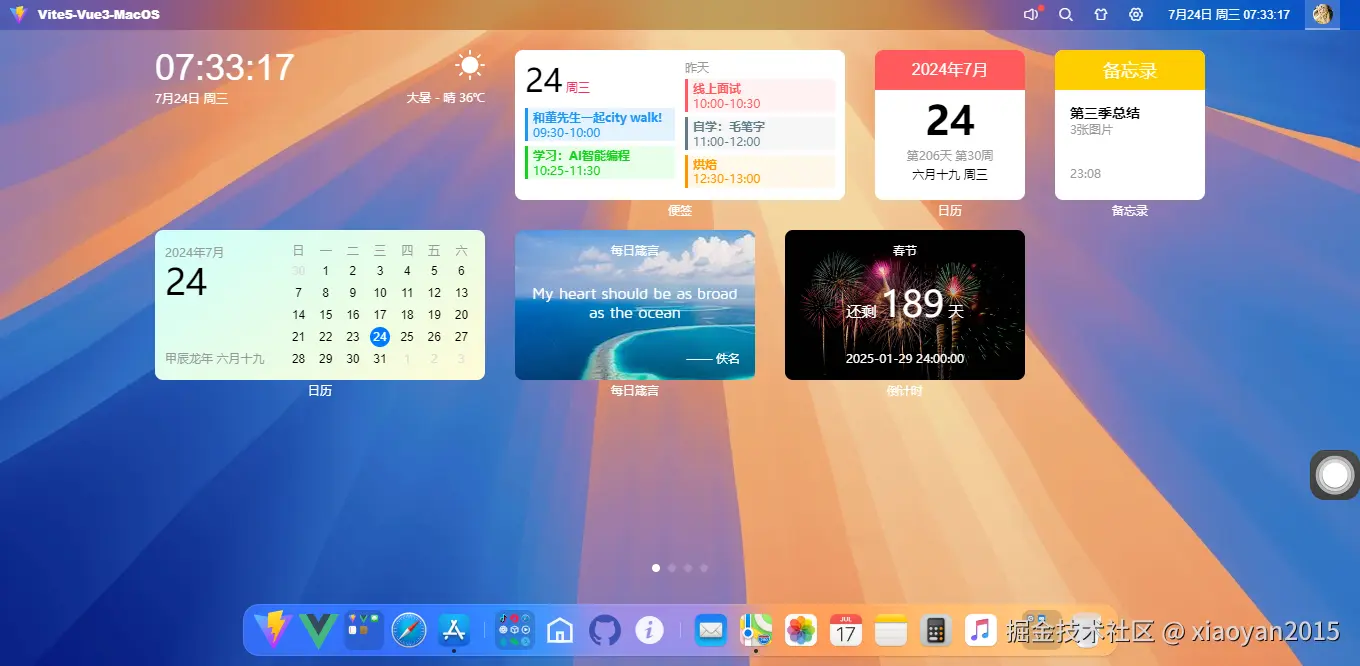Open the Vue app from the dock
1360x666 pixels.
(x=318, y=630)
